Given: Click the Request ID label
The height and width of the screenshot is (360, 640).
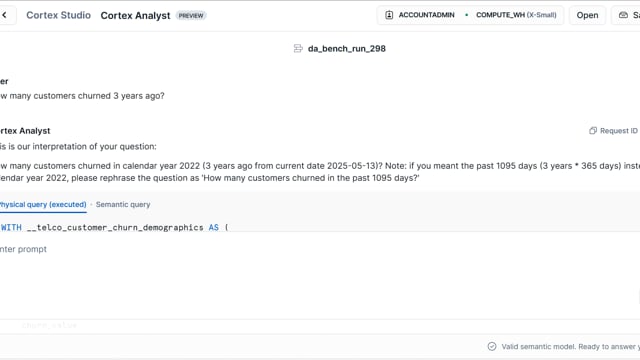Looking at the screenshot, I should pyautogui.click(x=618, y=131).
